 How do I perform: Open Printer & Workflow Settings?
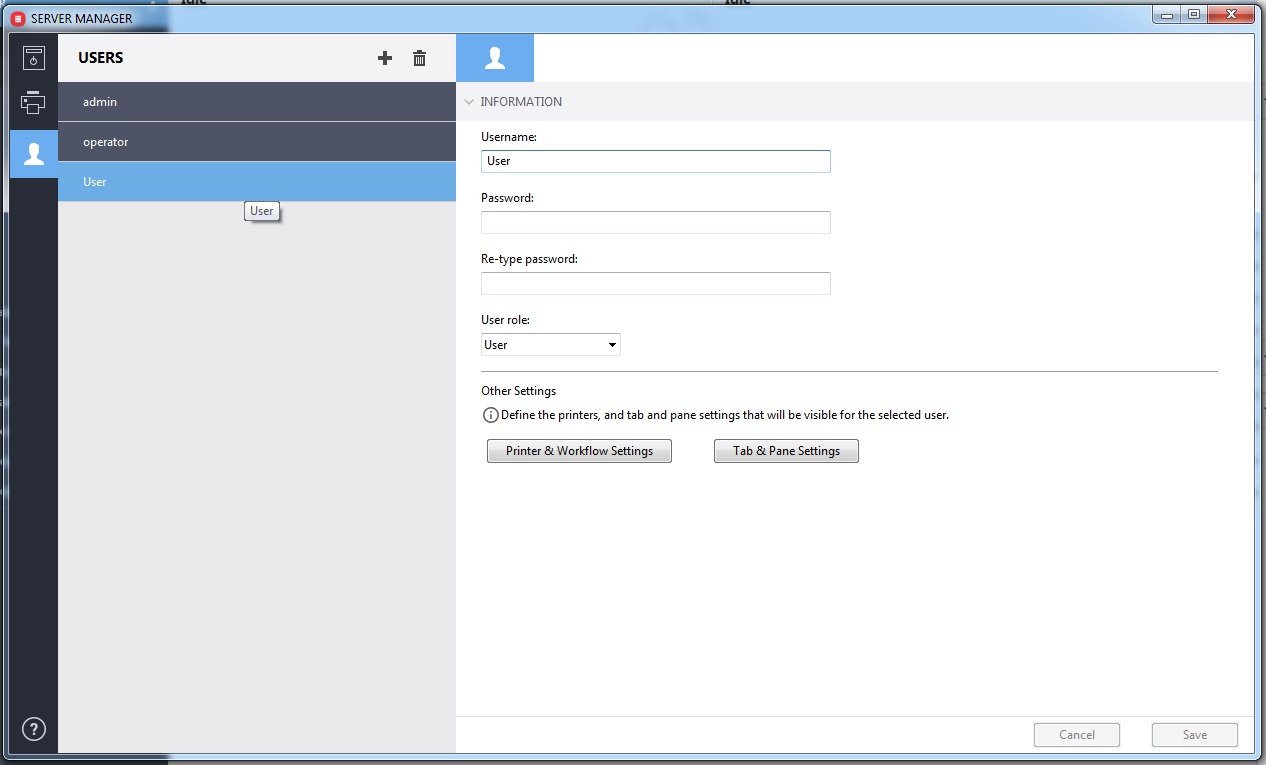click(x=579, y=451)
